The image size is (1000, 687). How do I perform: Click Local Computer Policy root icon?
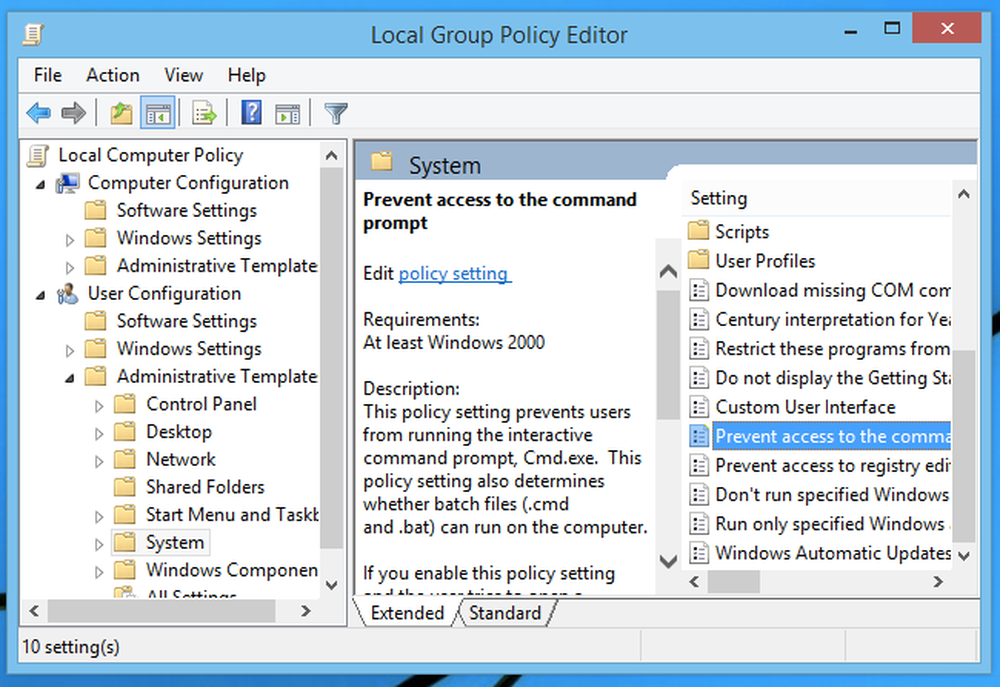(x=38, y=155)
